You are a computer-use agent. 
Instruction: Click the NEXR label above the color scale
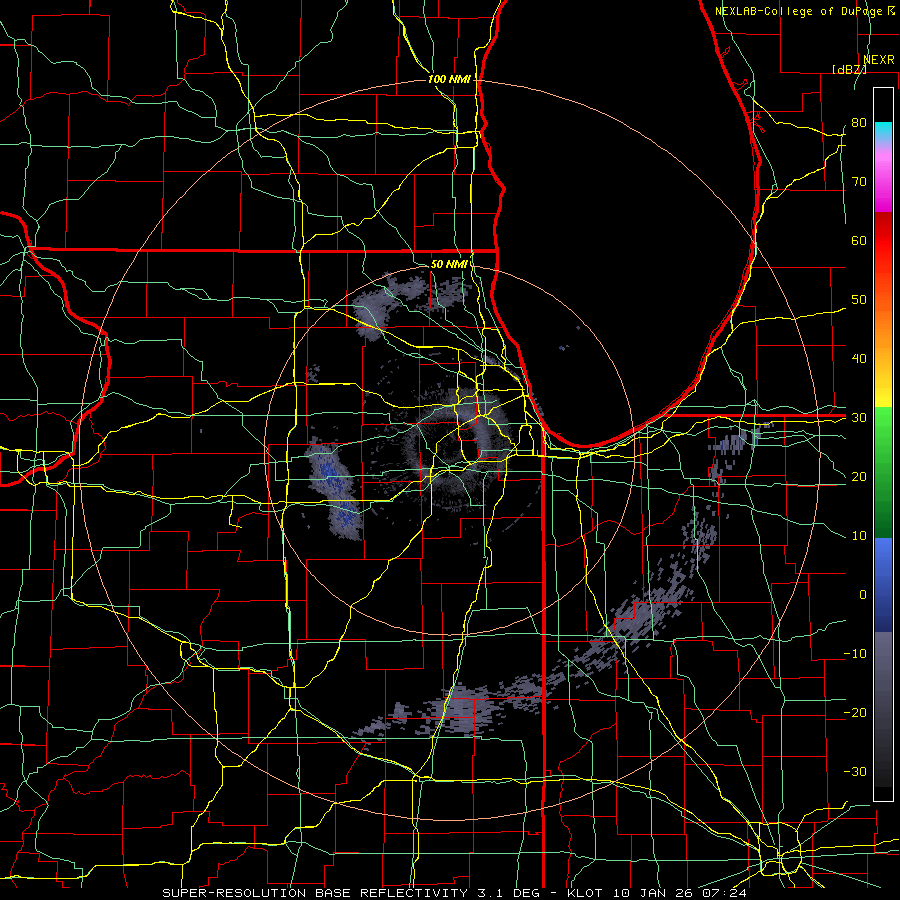point(879,59)
